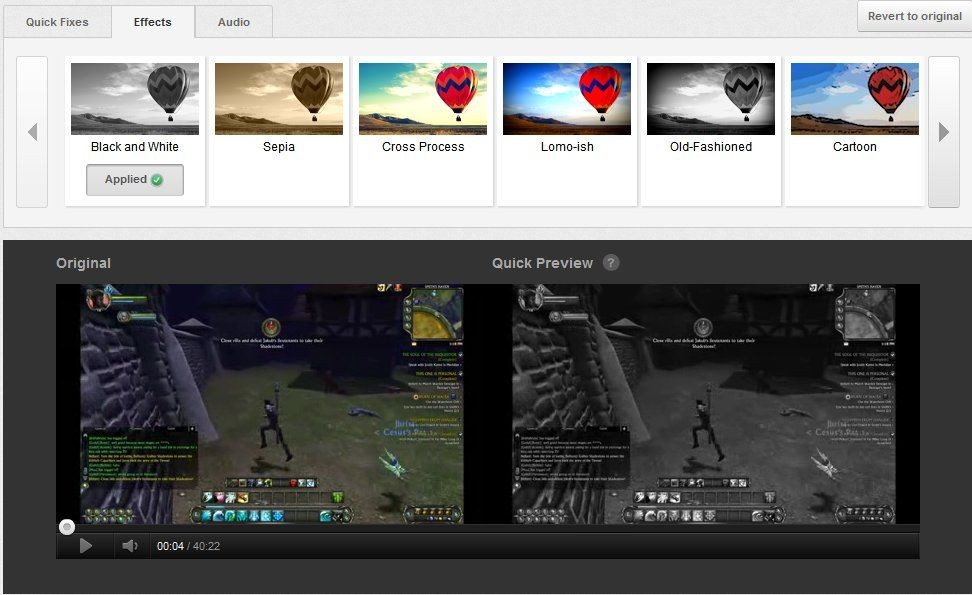Mute the video with speaker icon
Screen dimensions: 972x595
(x=130, y=546)
